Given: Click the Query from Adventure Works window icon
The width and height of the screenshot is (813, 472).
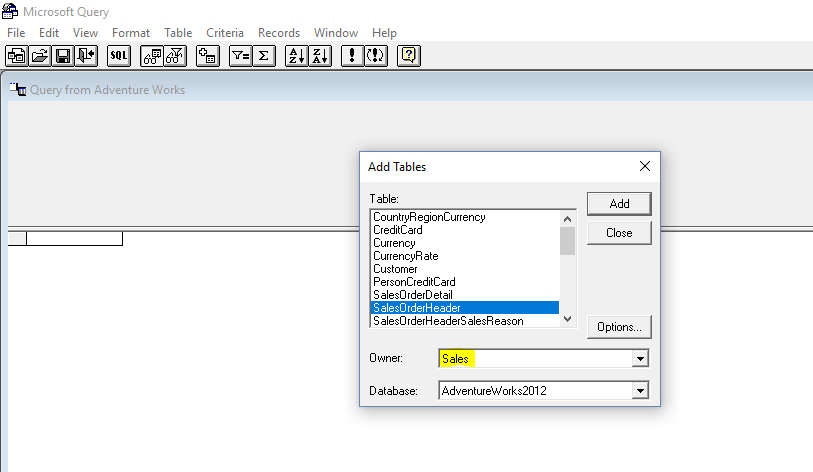Looking at the screenshot, I should (x=18, y=90).
